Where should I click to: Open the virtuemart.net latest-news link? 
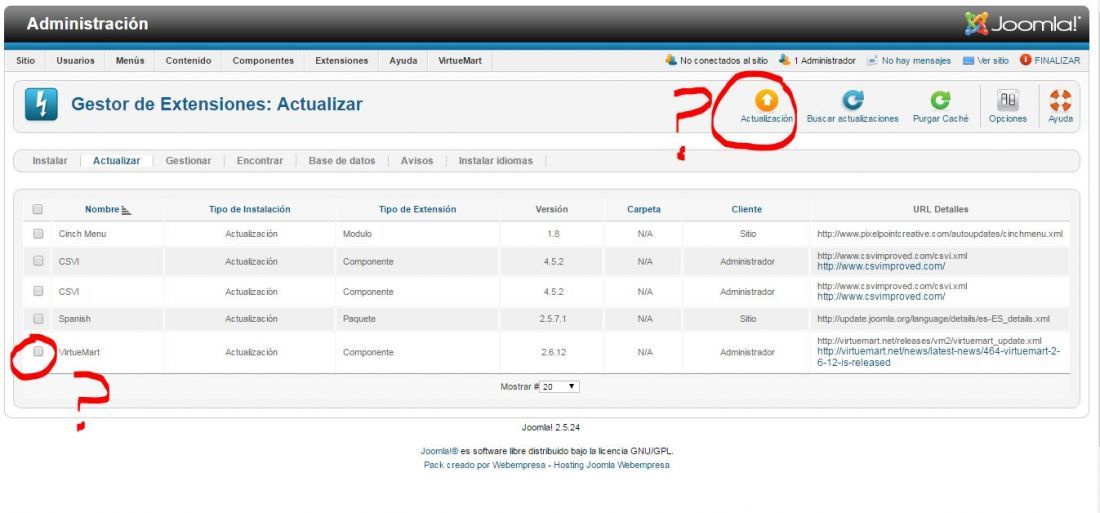point(939,357)
